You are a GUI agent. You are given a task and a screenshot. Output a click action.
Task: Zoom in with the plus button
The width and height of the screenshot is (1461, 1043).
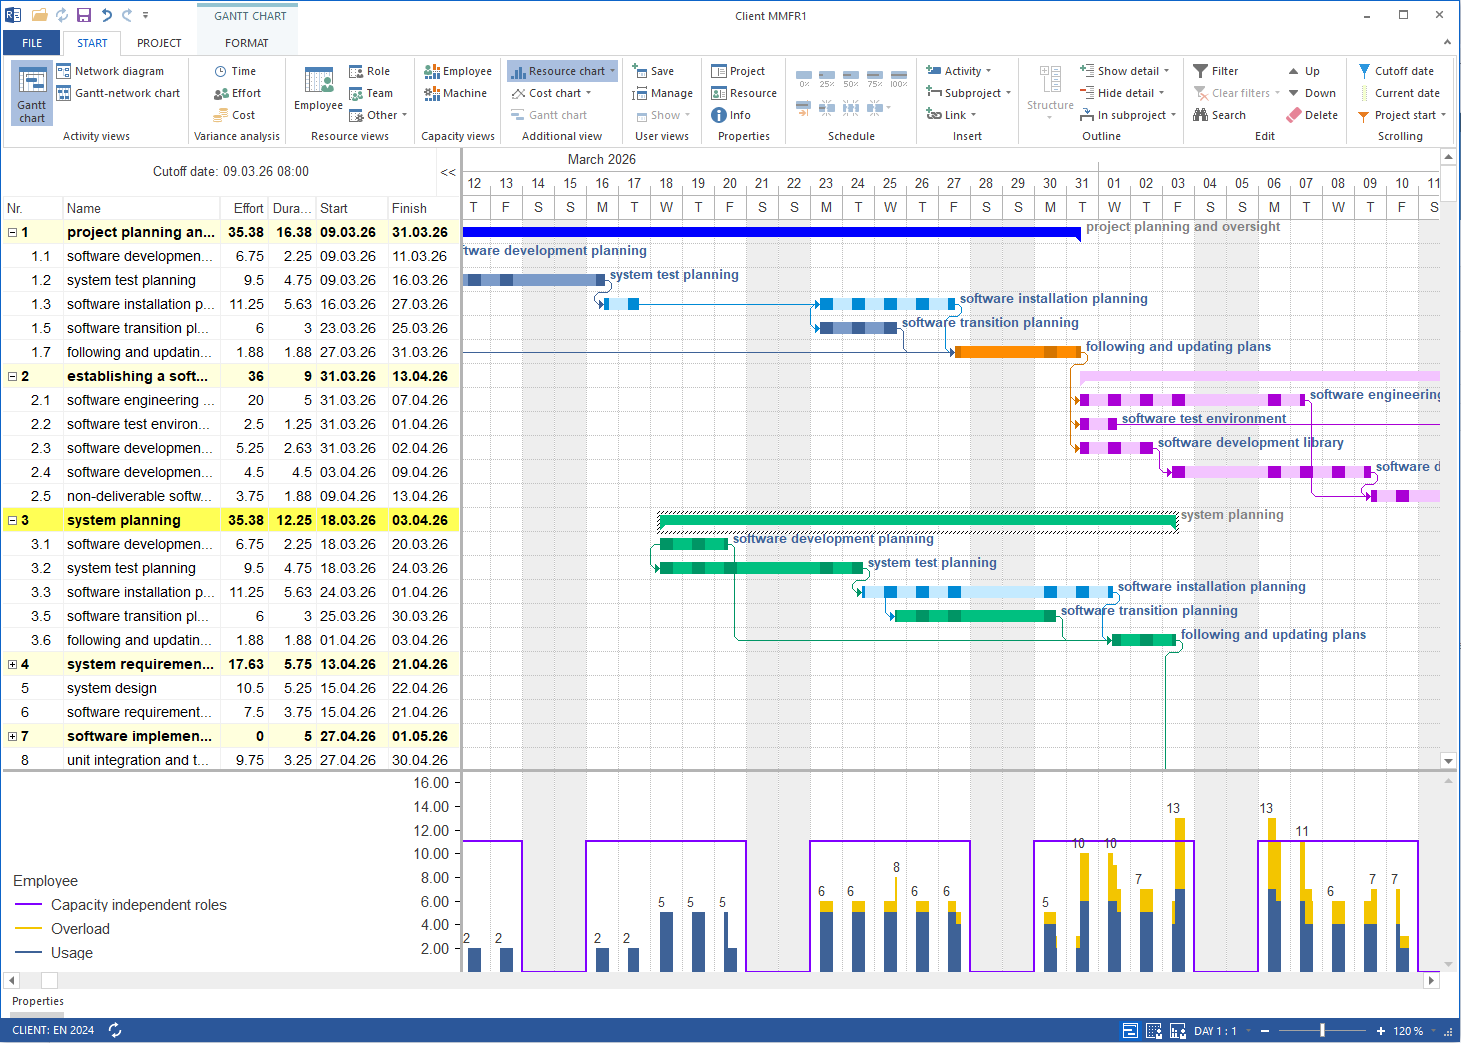(x=1381, y=1031)
